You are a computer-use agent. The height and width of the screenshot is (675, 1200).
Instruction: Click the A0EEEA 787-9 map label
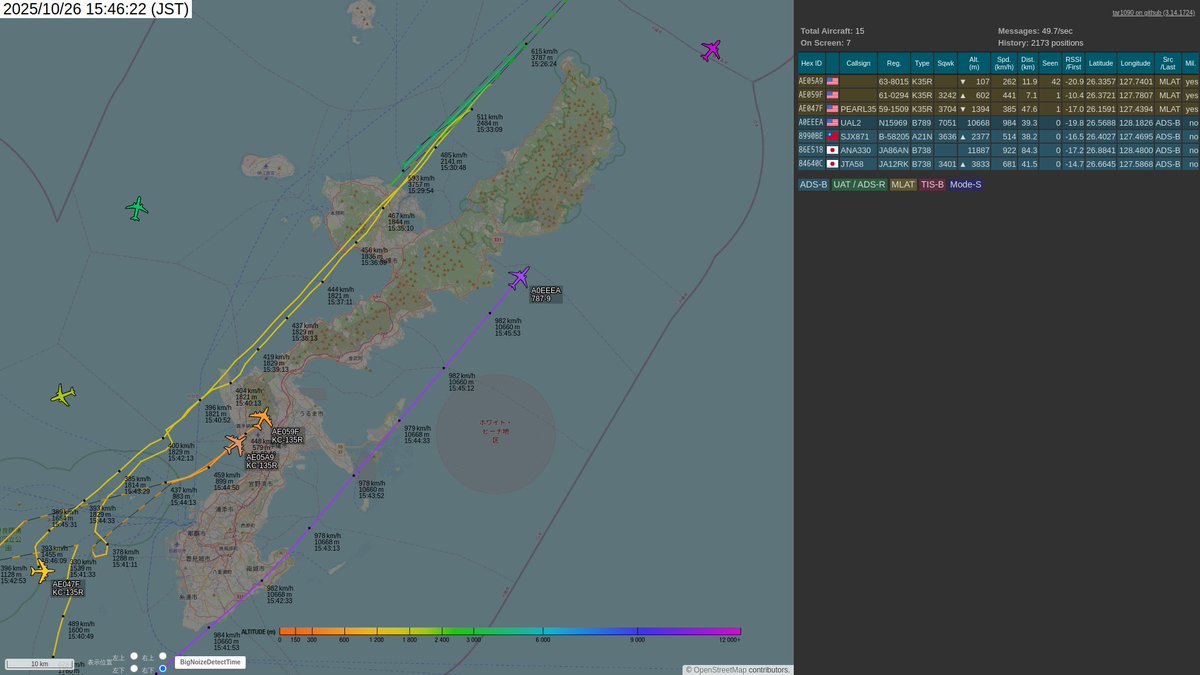coord(546,294)
